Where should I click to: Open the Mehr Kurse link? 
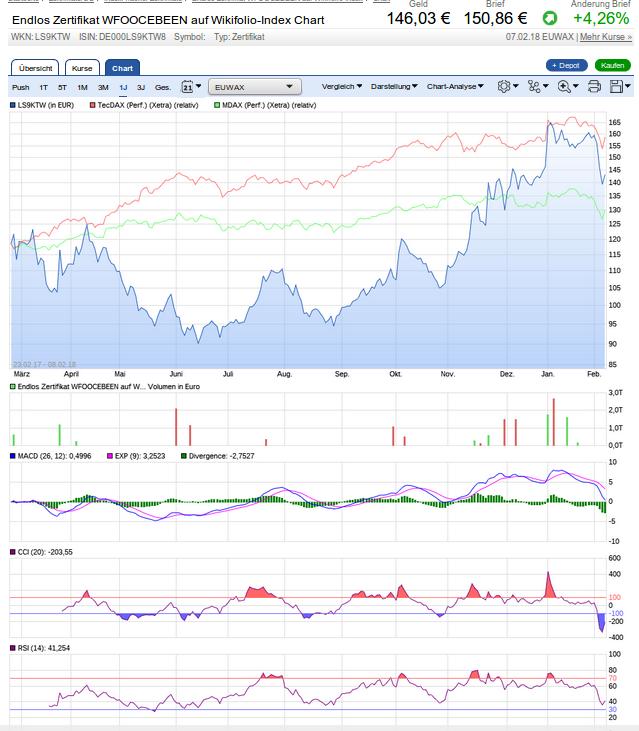pyautogui.click(x=606, y=36)
